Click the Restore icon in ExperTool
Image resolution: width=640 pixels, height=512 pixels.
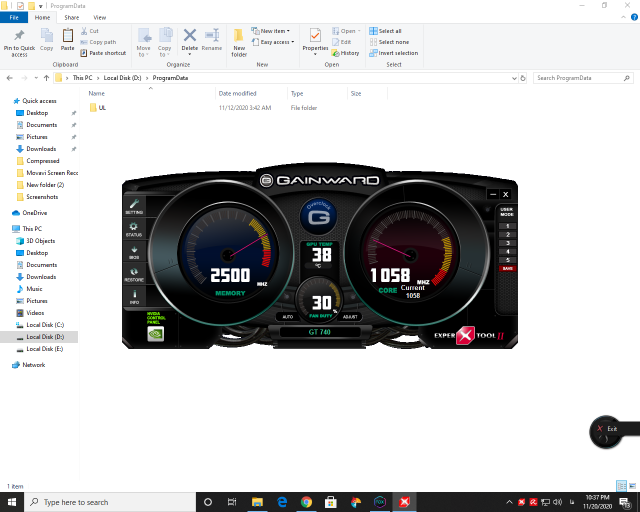click(134, 274)
